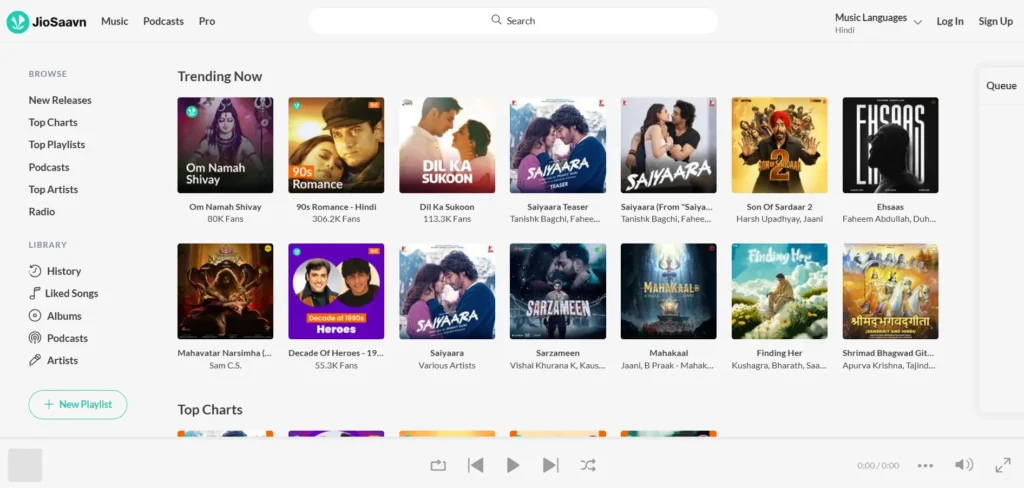Open Liked Songs in the library
Screen dimensions: 1024x488
point(63,293)
